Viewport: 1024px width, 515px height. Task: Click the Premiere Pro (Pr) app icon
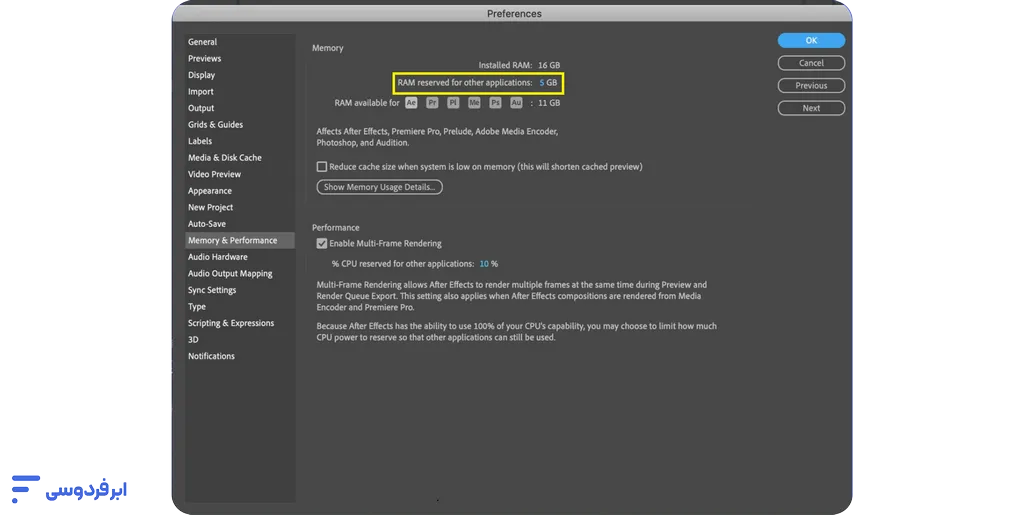(x=432, y=103)
